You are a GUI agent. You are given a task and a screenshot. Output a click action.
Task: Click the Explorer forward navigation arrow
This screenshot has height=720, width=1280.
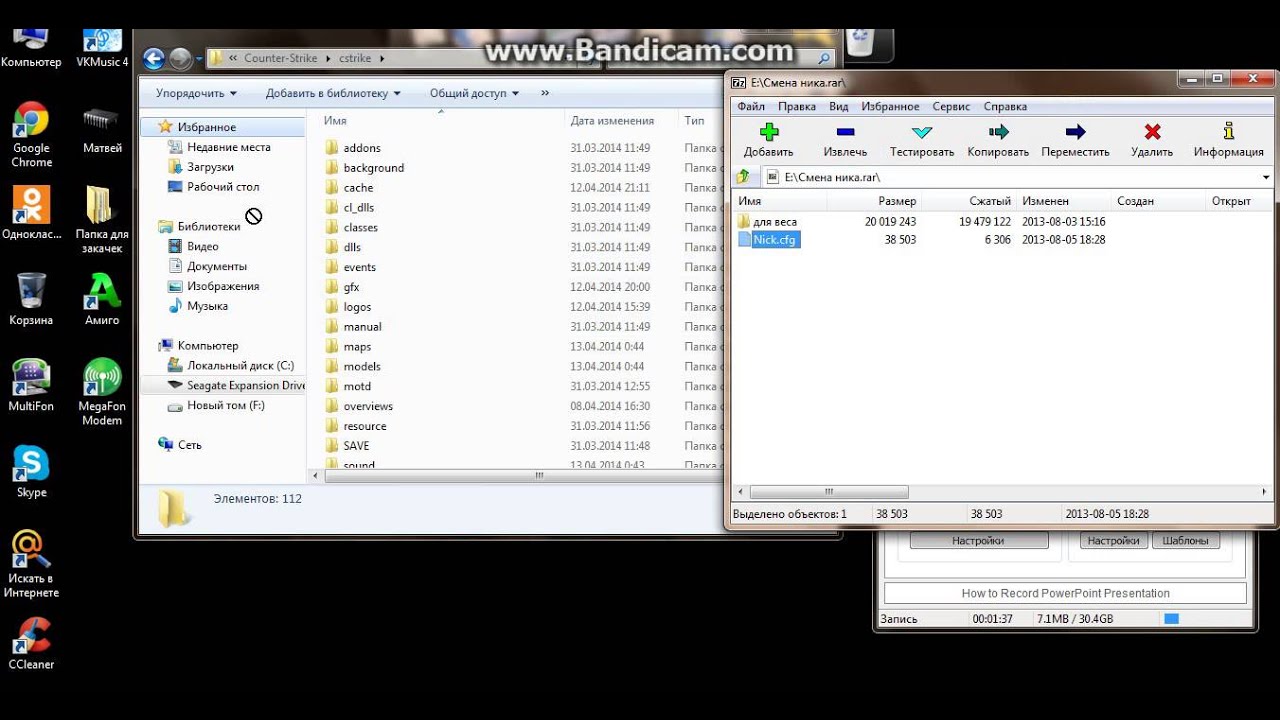180,59
